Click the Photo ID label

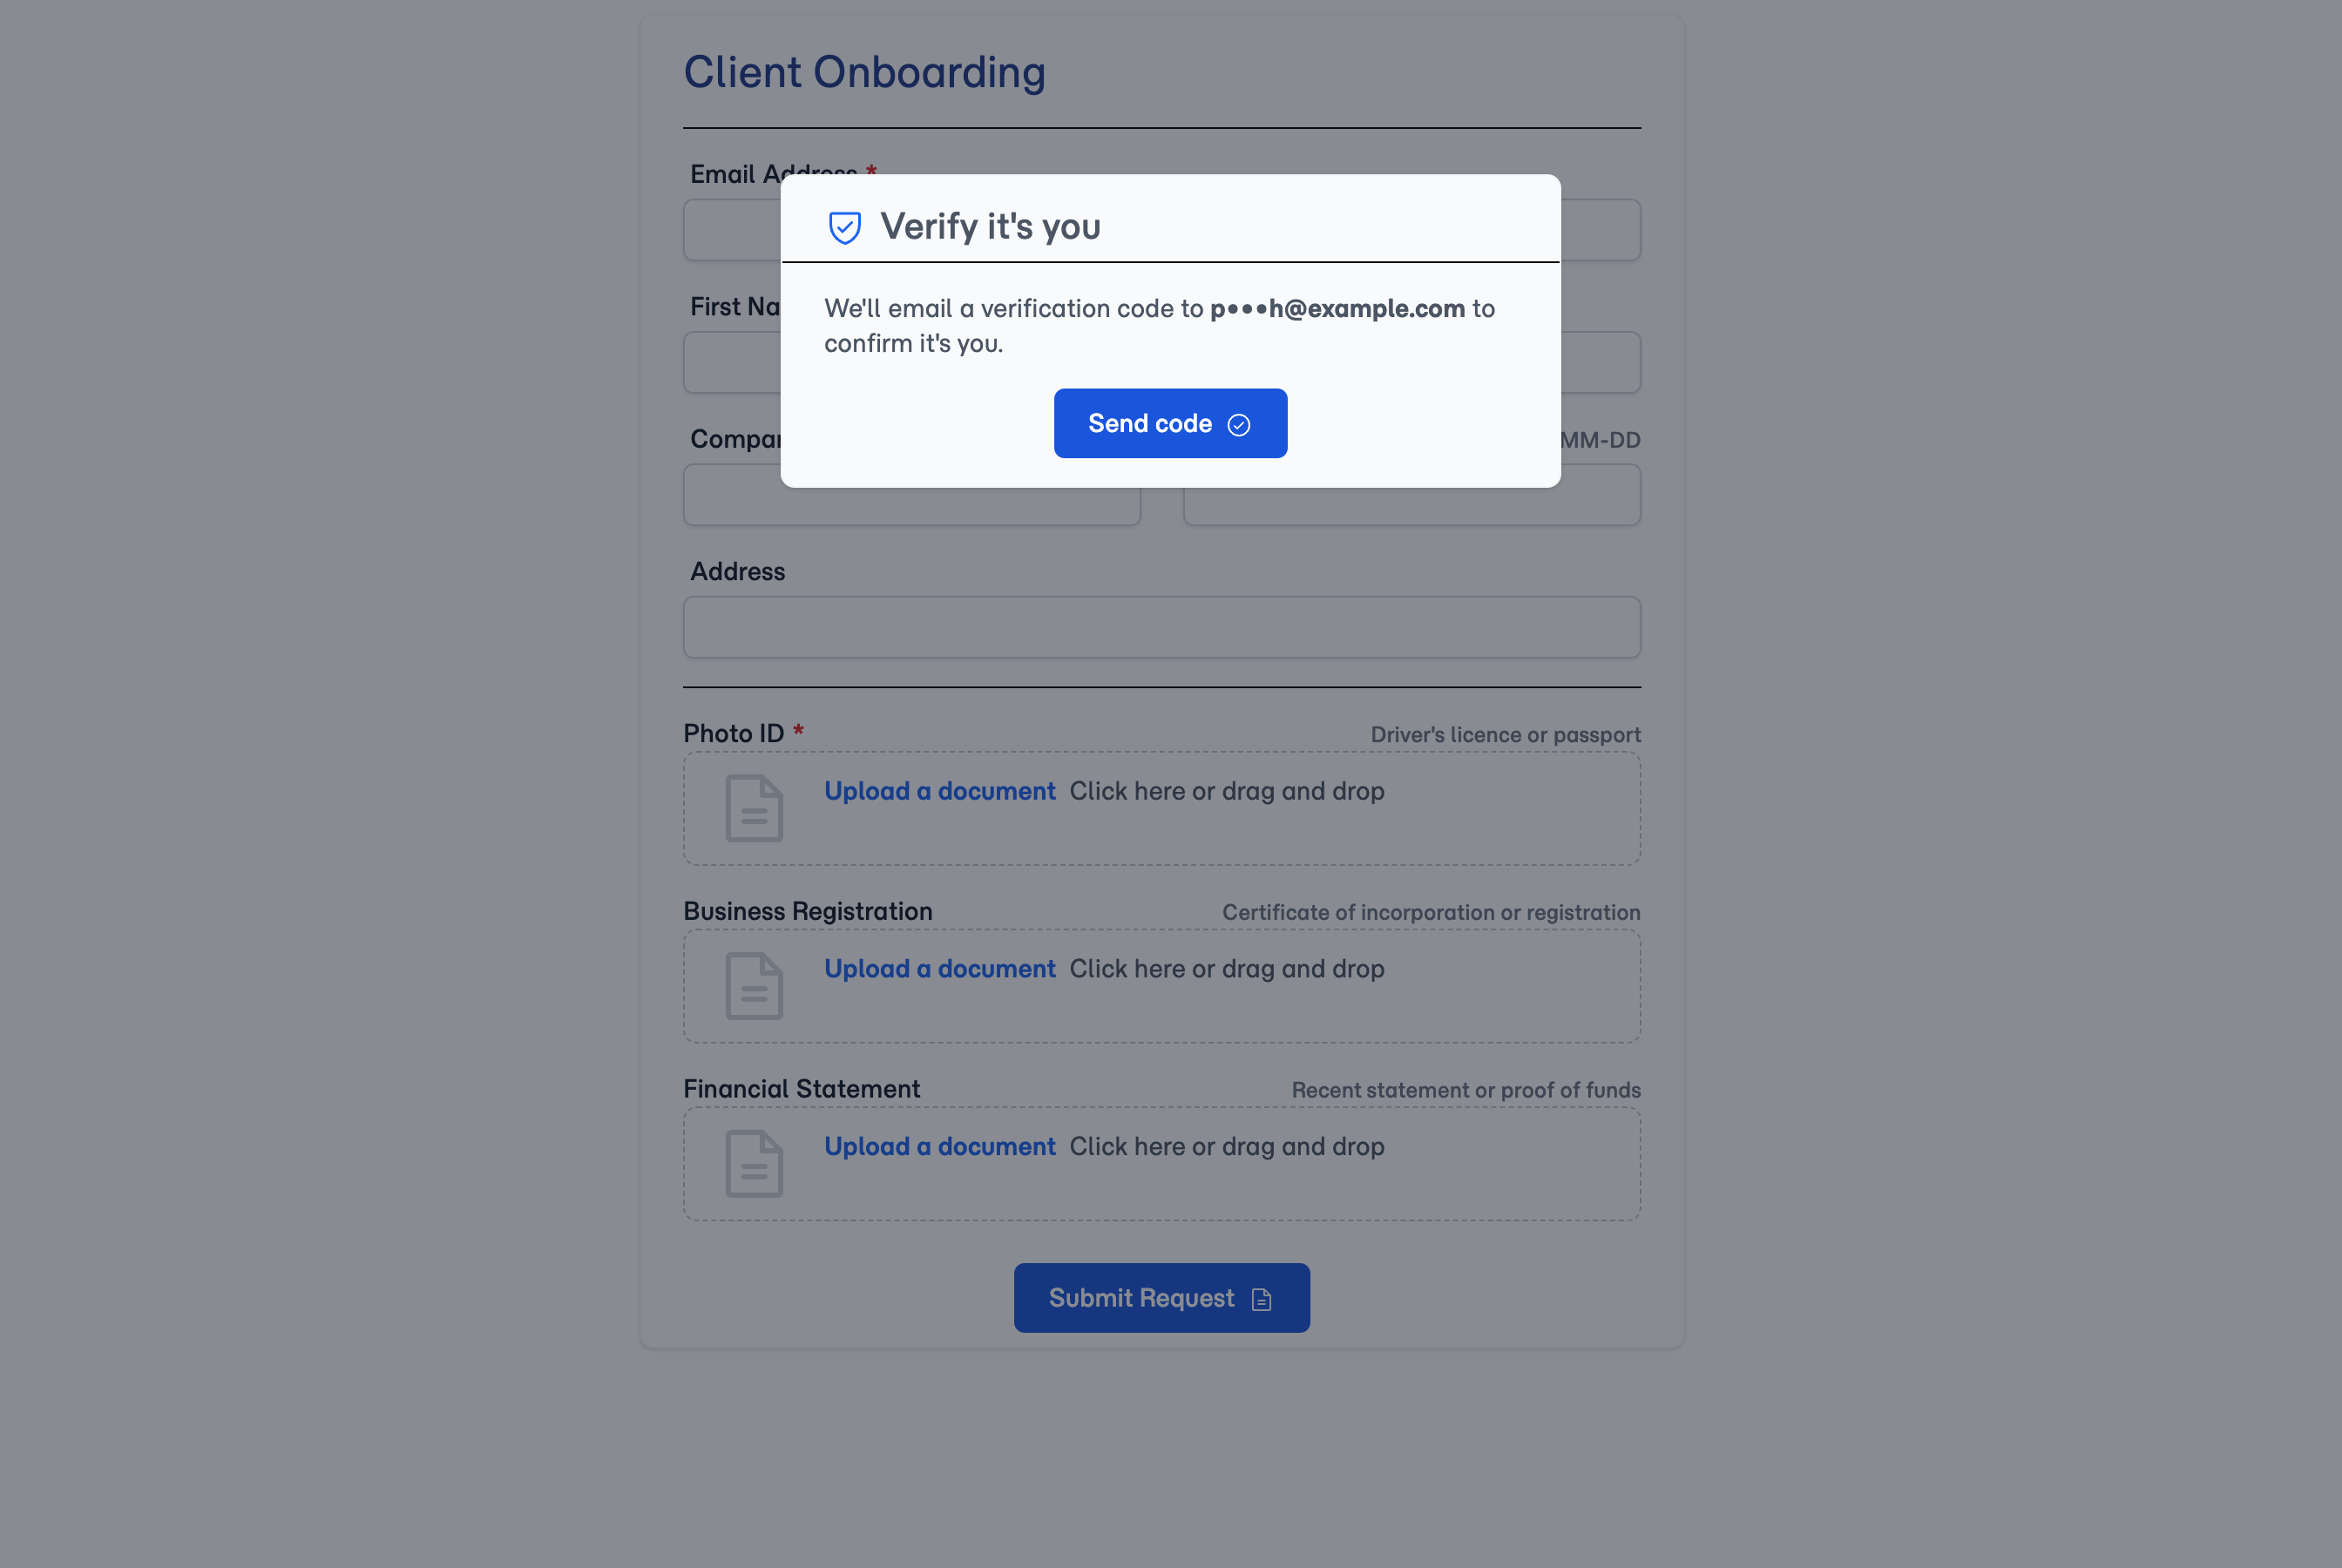733,733
